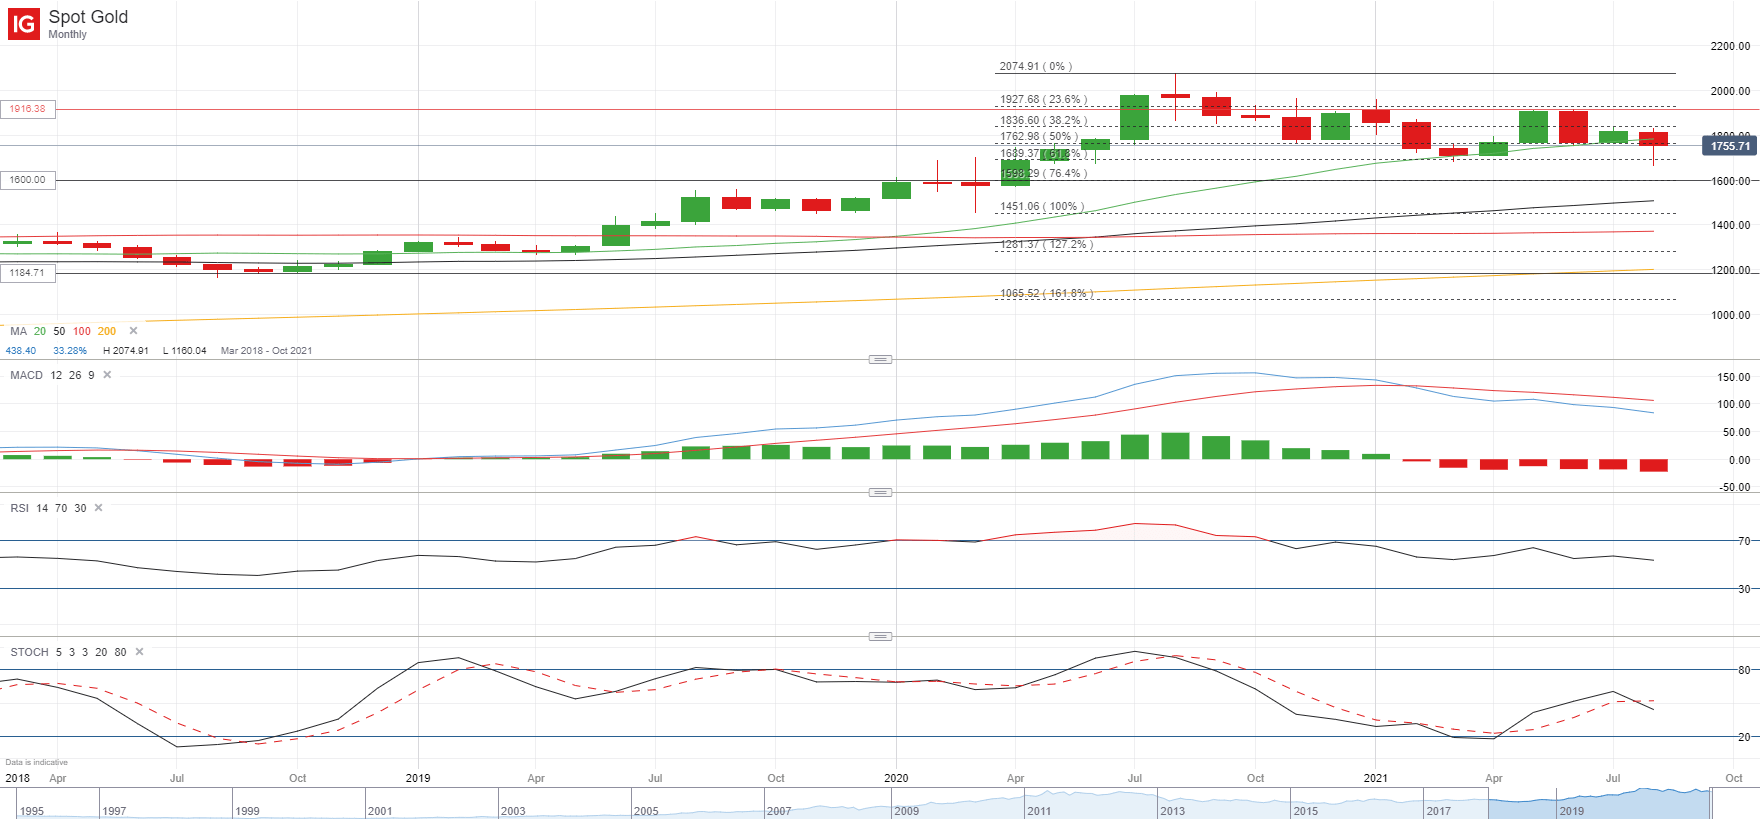Close the MACD indicator panel

107,375
